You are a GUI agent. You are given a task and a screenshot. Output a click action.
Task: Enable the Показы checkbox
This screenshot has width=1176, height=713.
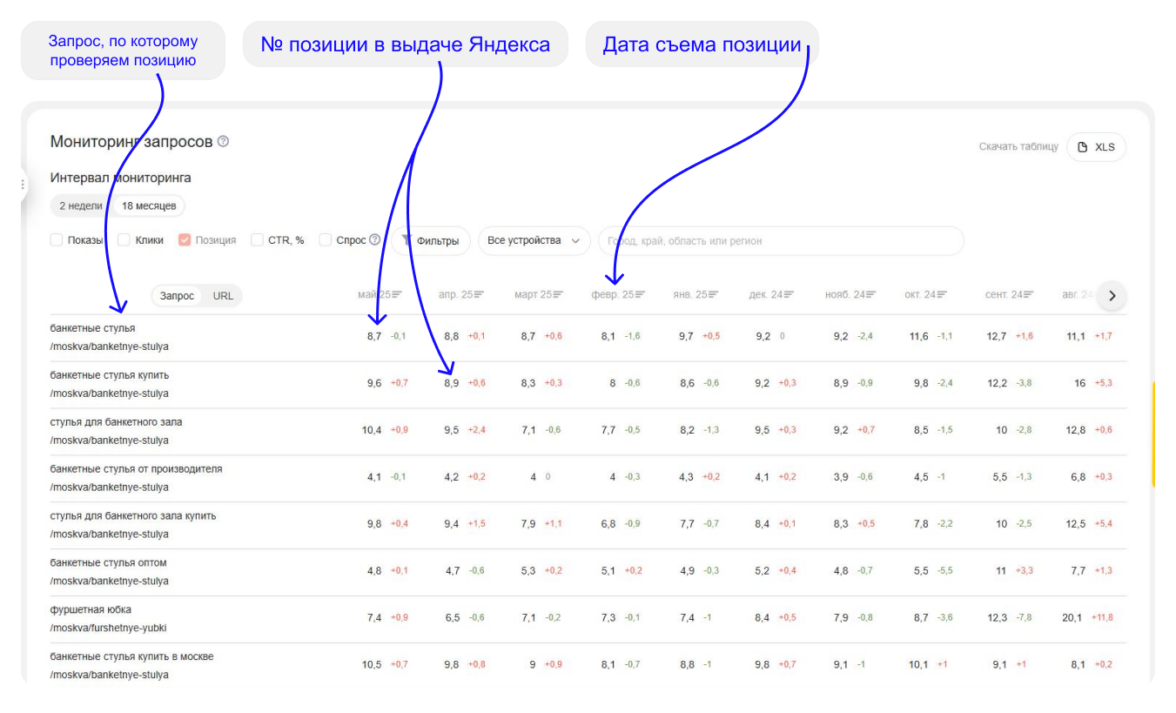point(56,240)
